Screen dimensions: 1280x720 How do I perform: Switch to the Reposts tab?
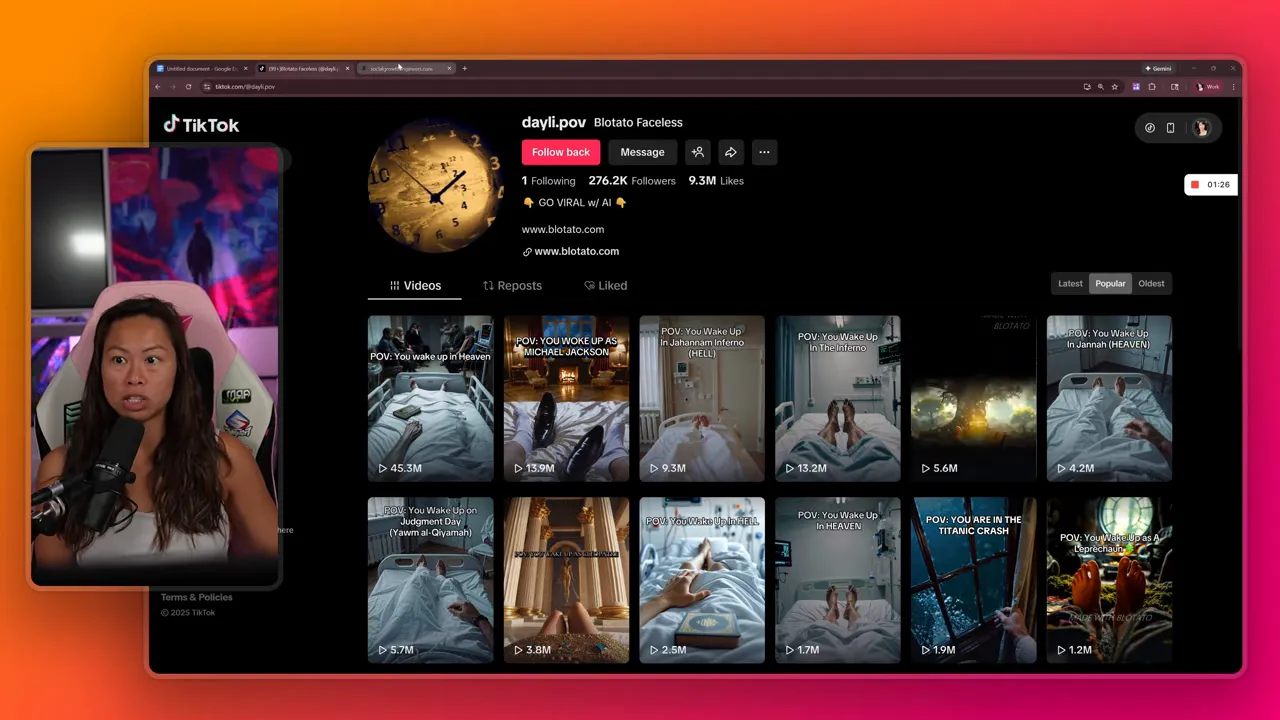coord(512,285)
